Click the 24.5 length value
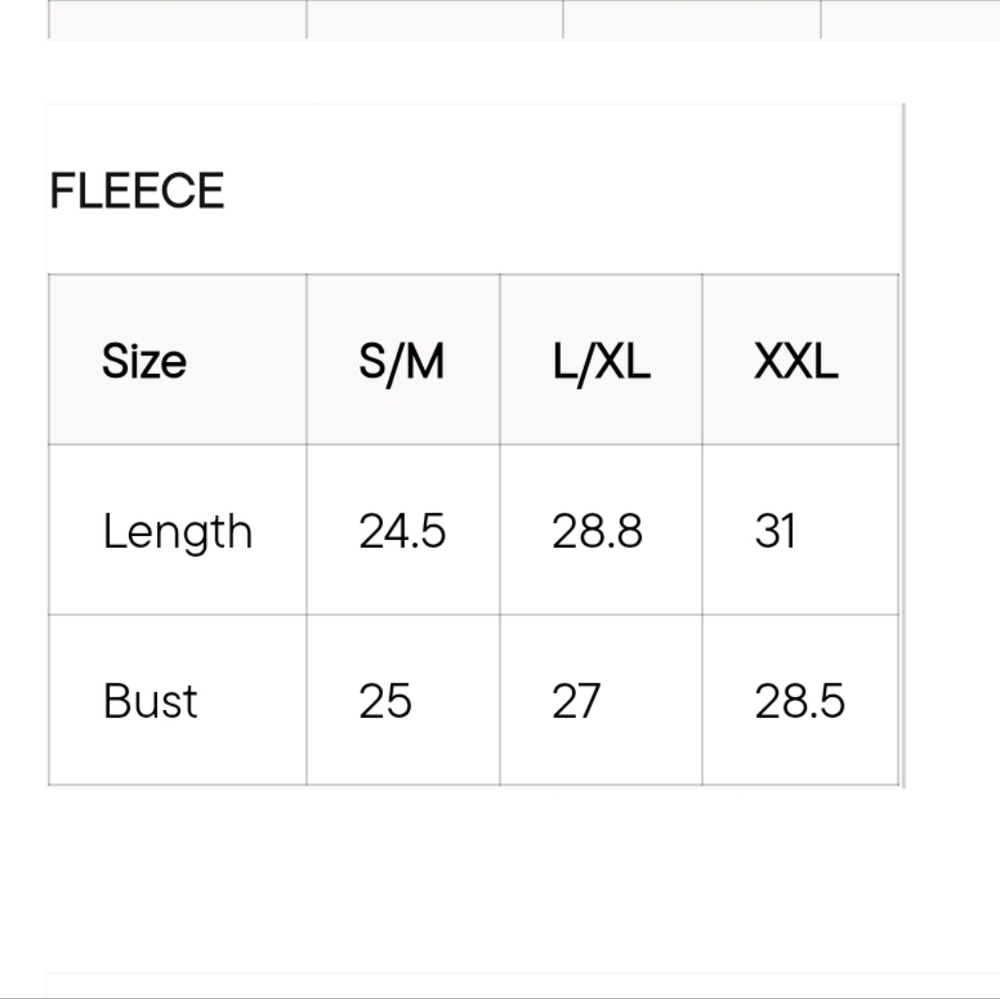The image size is (1000, 999). [403, 530]
